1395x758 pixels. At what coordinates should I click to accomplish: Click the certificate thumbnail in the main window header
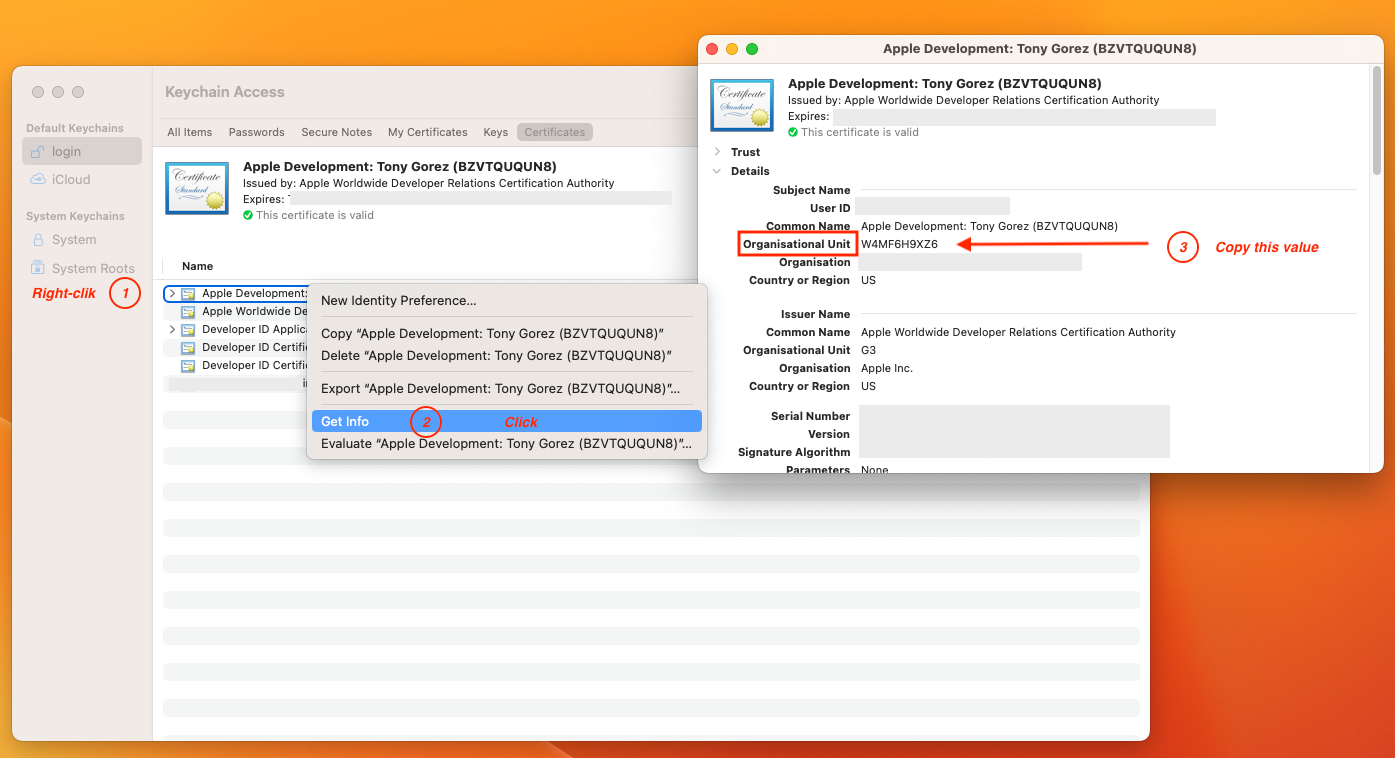pyautogui.click(x=196, y=188)
